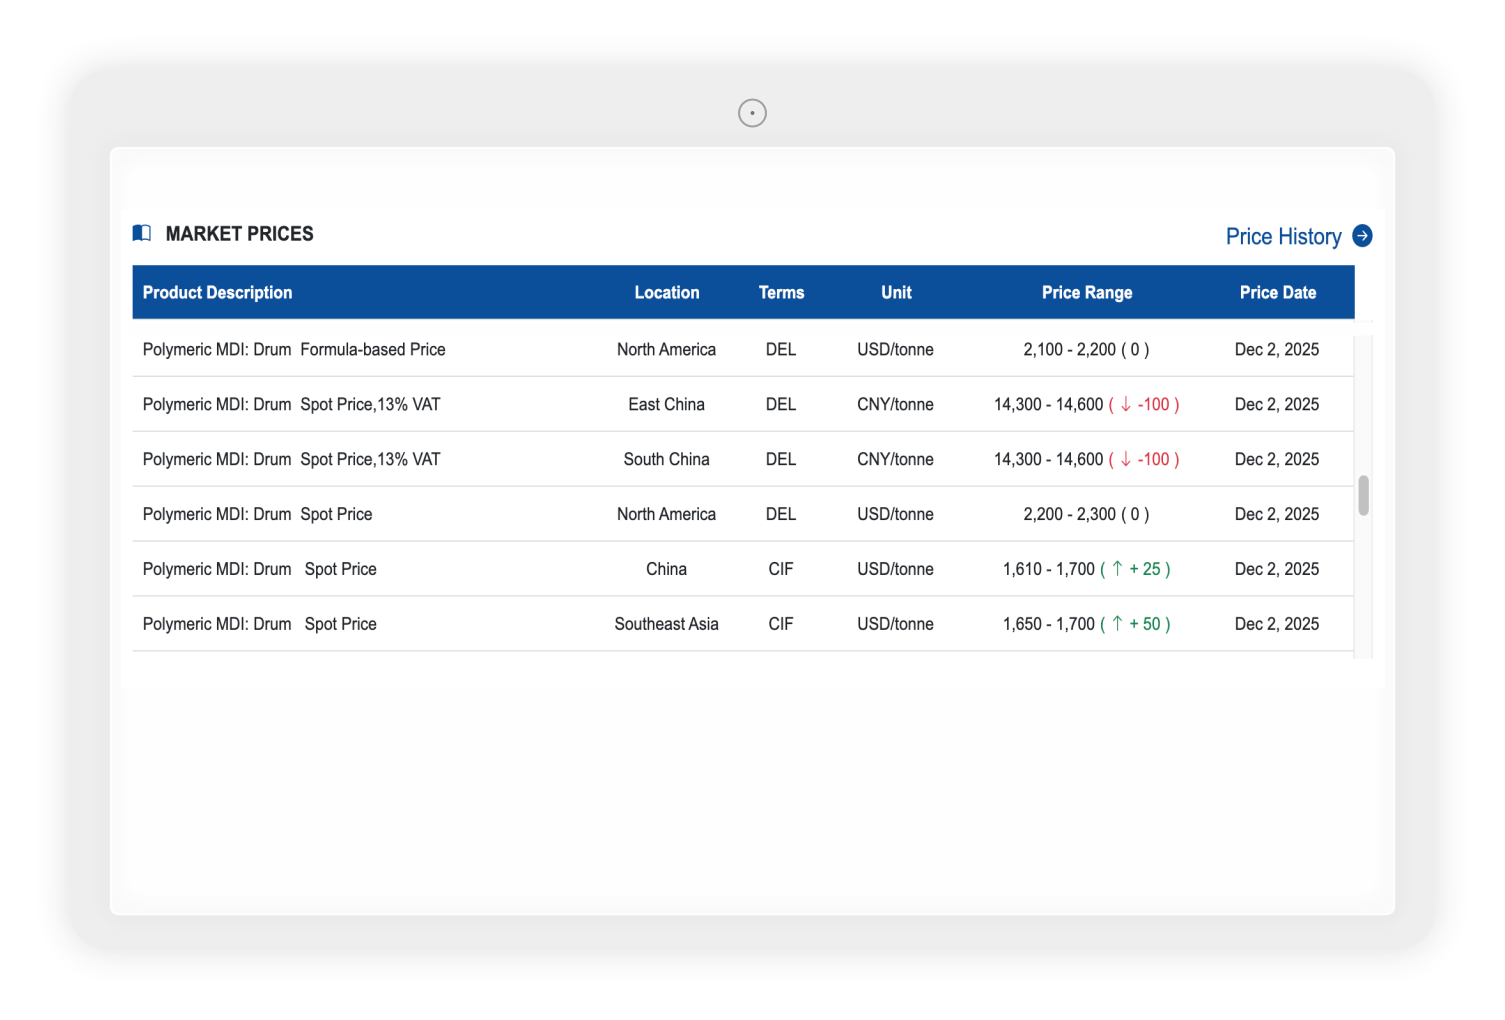This screenshot has height=1020, width=1505.
Task: Click the red down arrow in South China row
Action: [x=1126, y=460]
